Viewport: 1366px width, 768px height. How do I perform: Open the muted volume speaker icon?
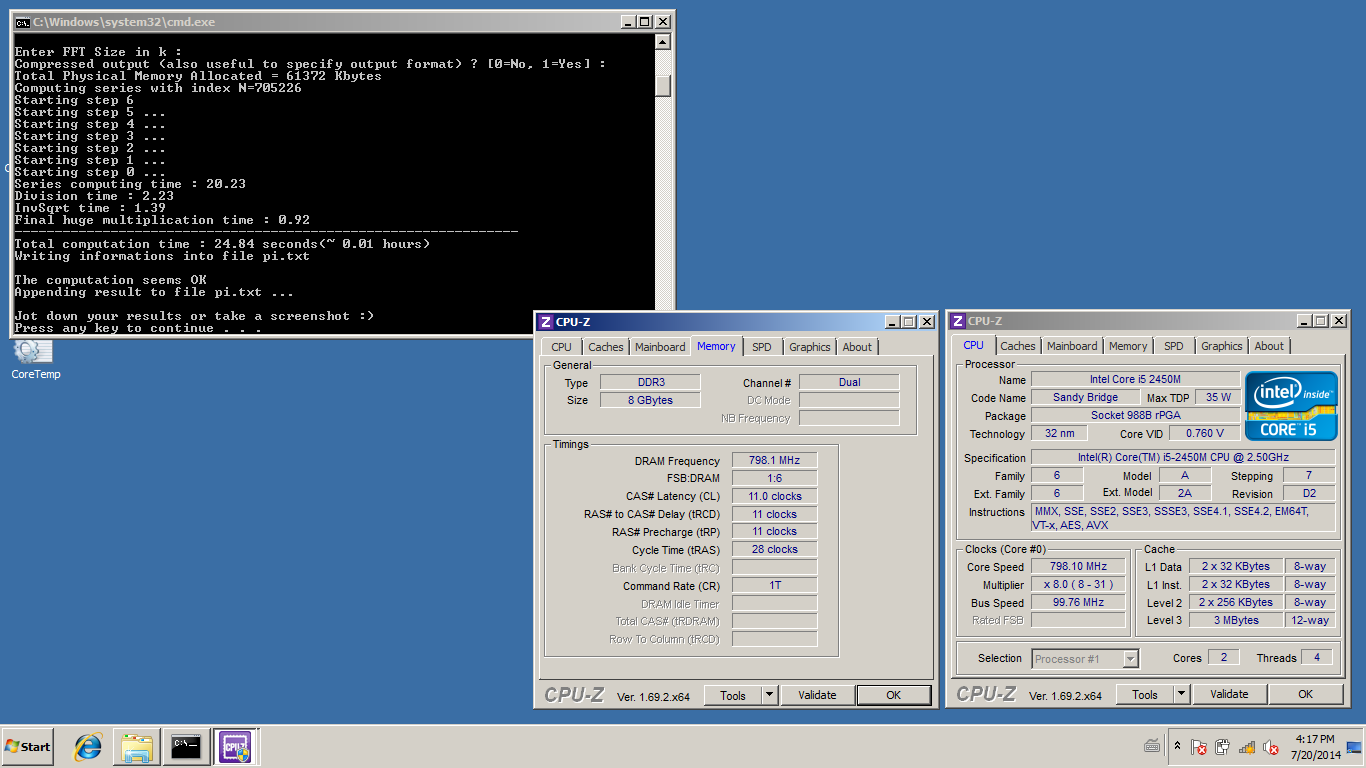point(1271,747)
